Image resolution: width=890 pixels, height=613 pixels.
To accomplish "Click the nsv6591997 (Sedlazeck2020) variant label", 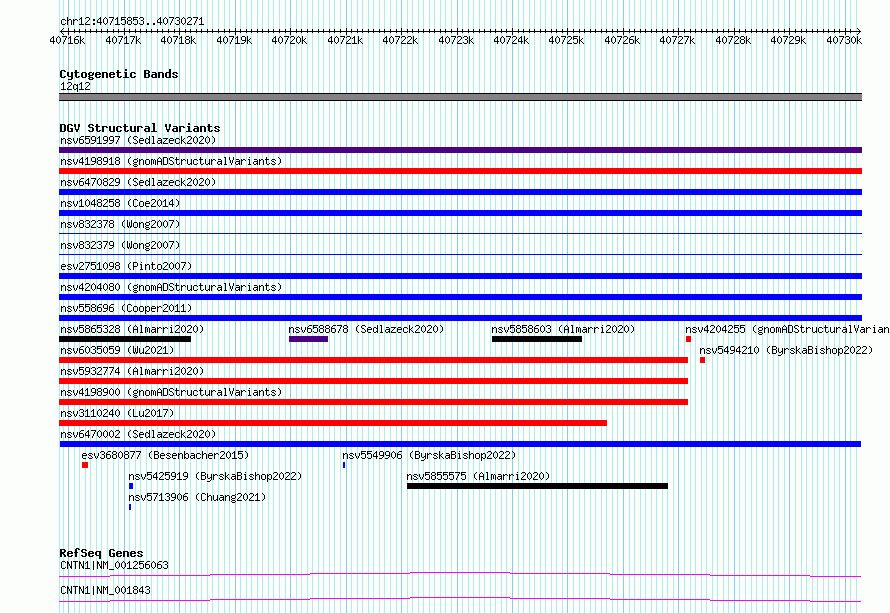I will click(x=138, y=140).
